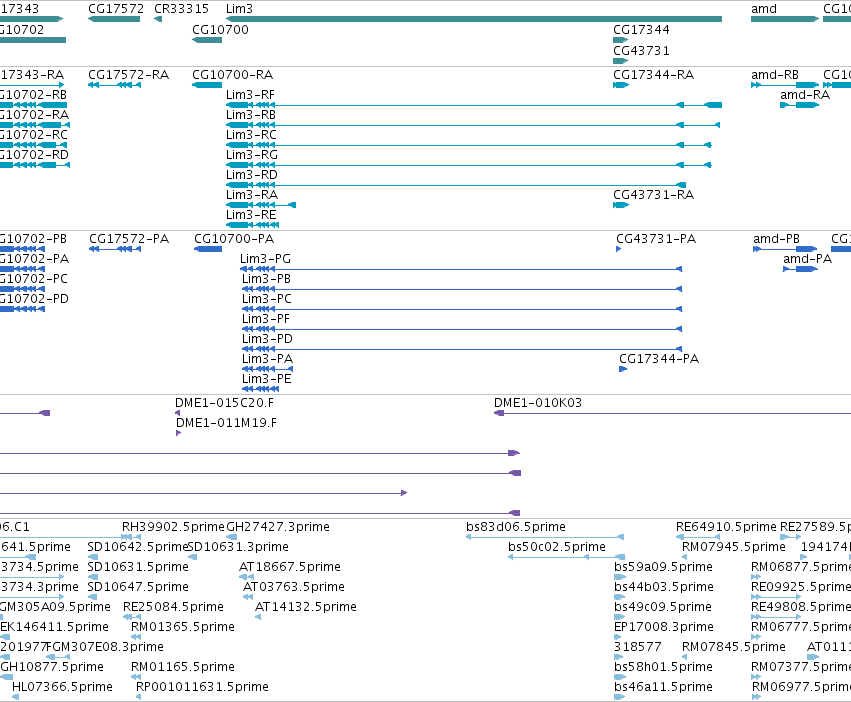
Task: Click the Lim3-PF protein label
Action: pyautogui.click(x=265, y=319)
